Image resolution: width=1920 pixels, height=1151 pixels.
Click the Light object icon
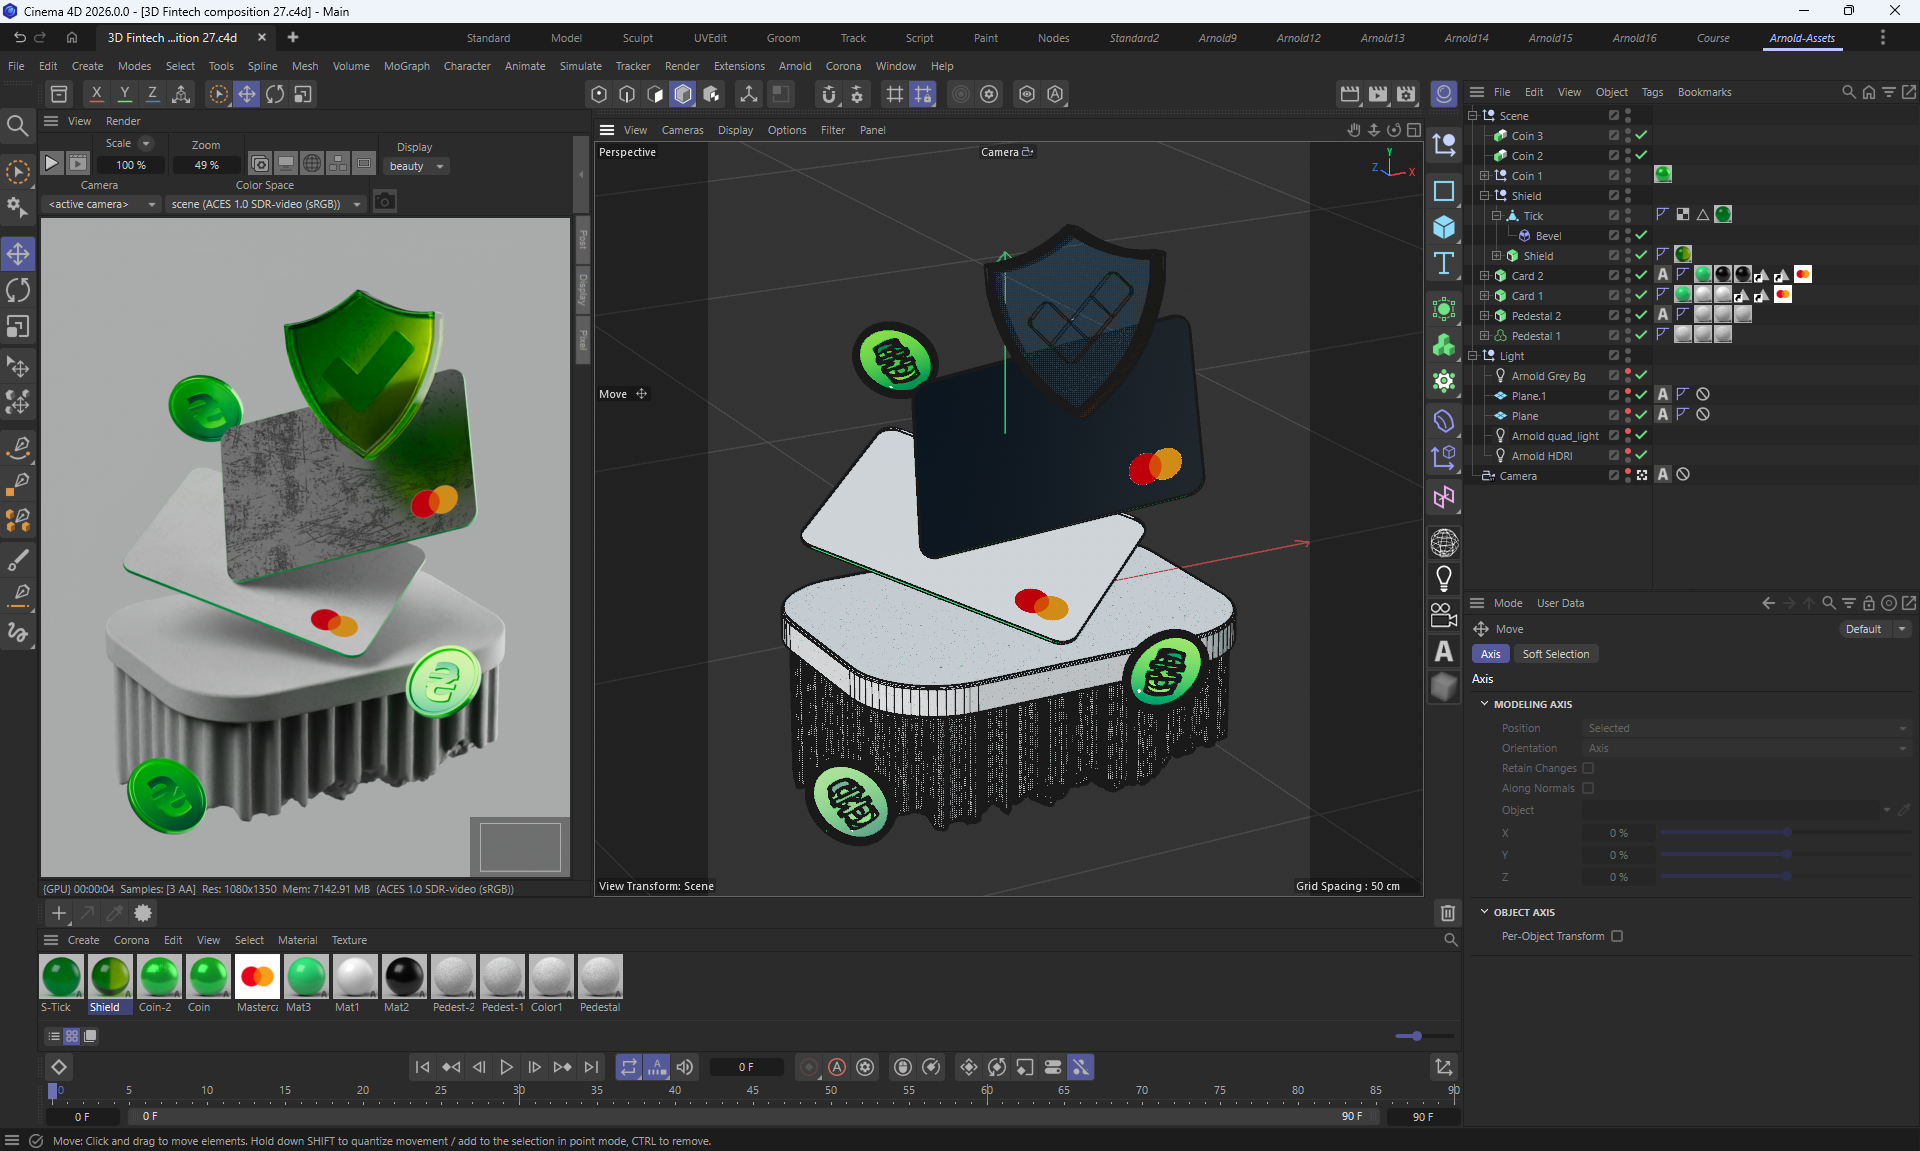click(1444, 578)
